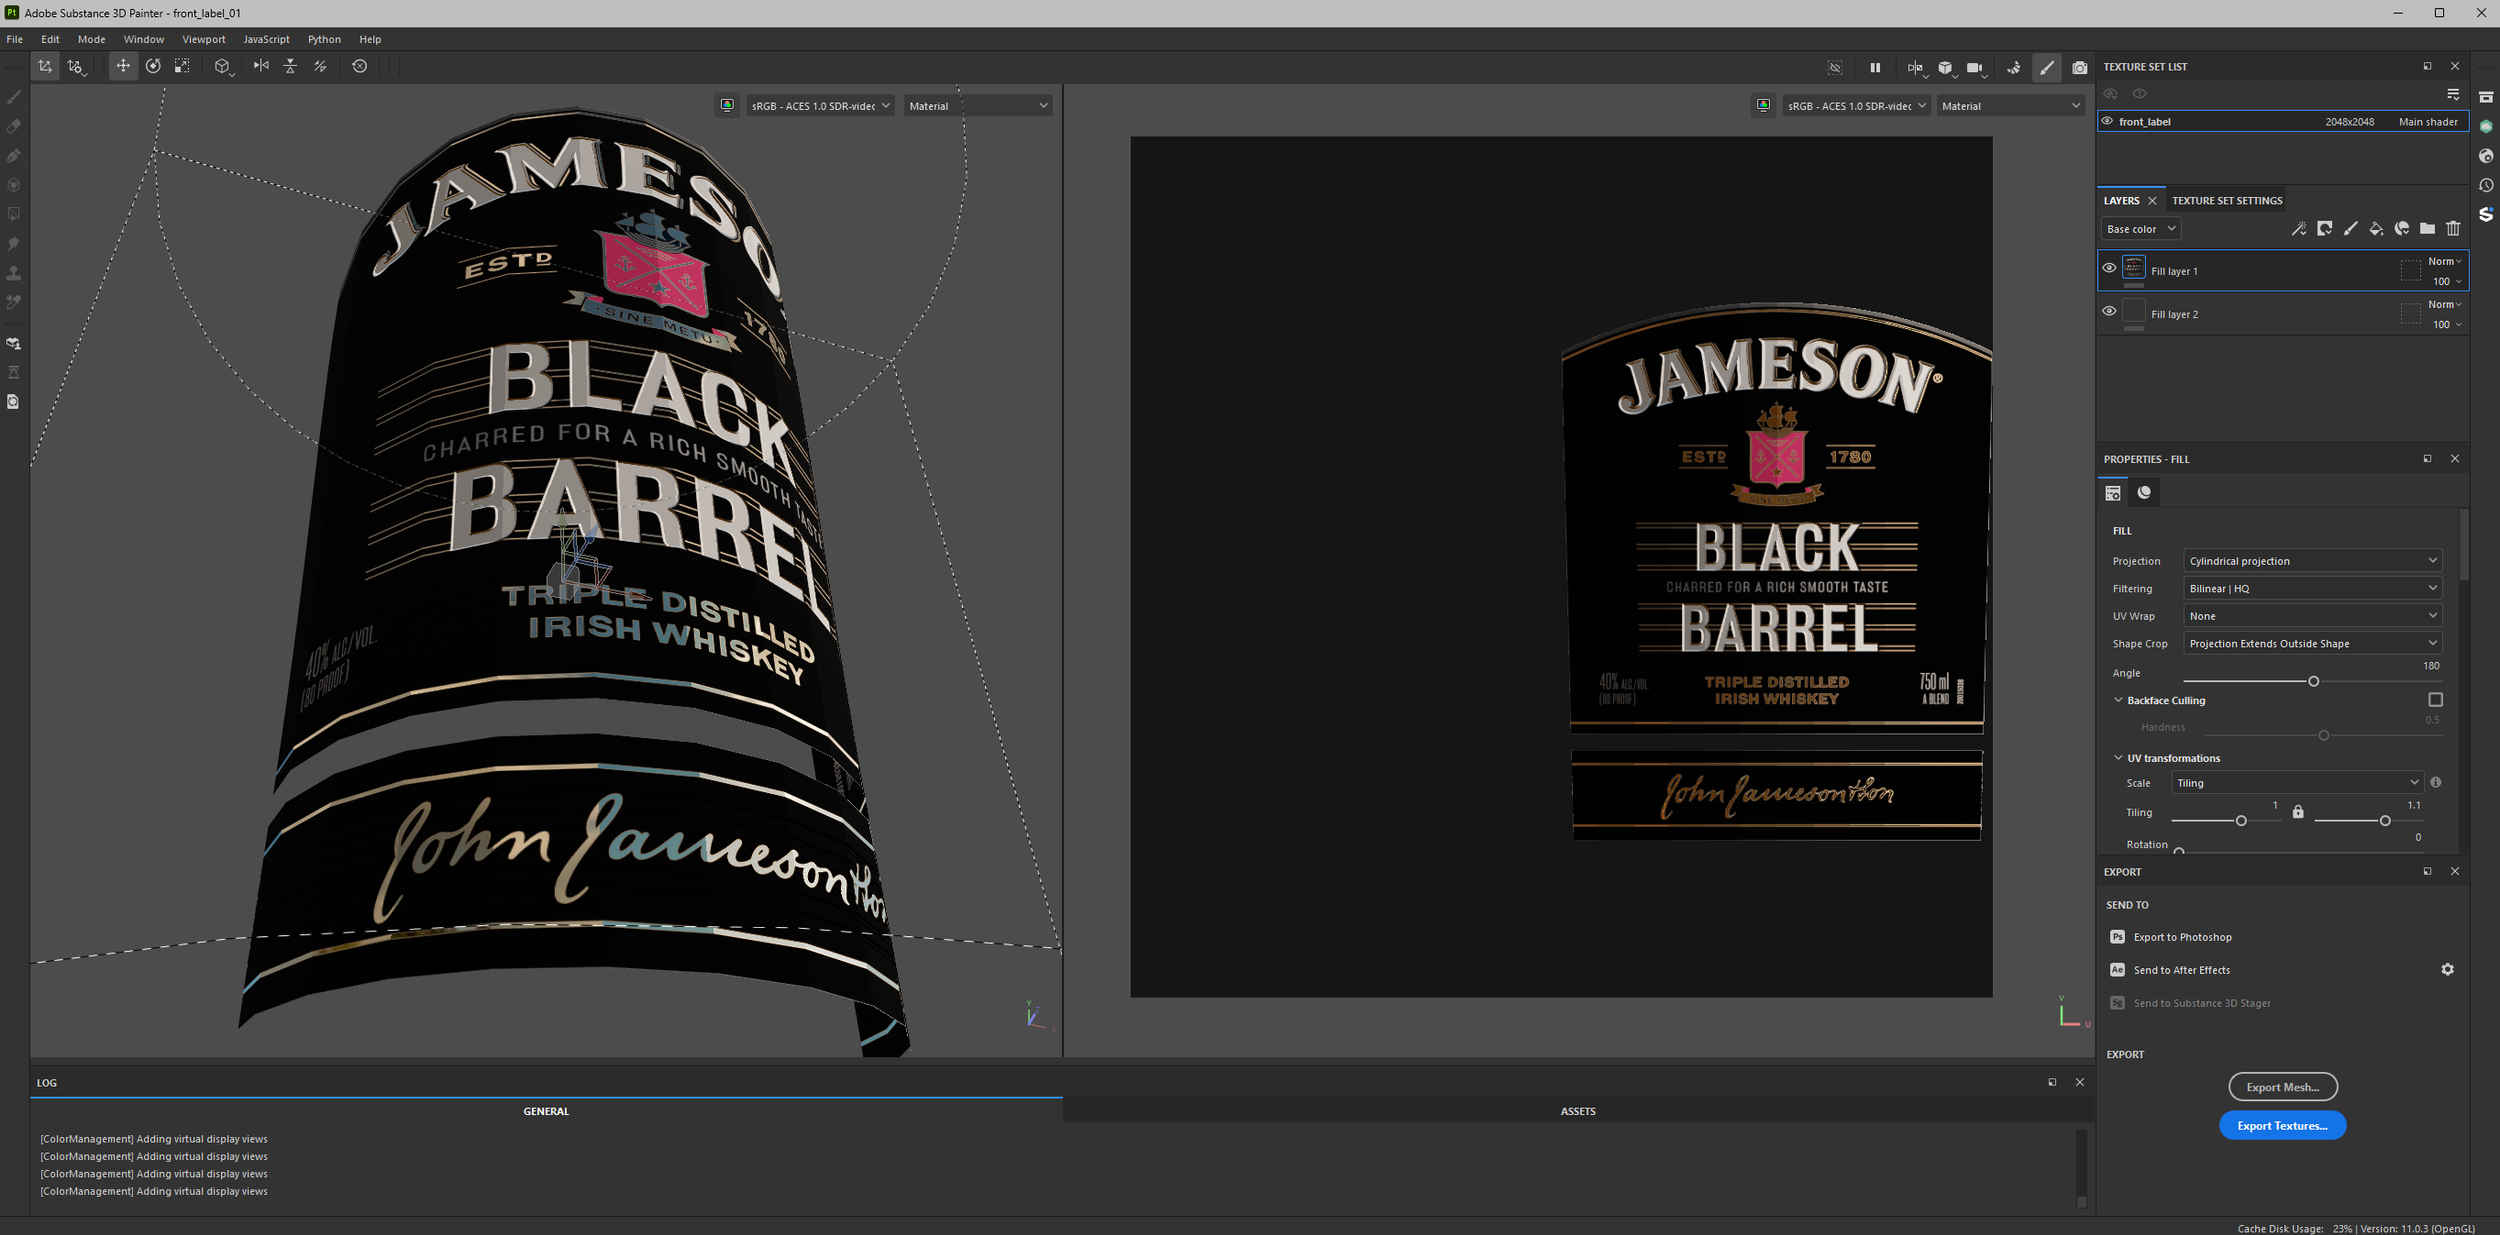Switch to the Assets tab in the log panel
Viewport: 2500px width, 1235px height.
tap(1578, 1111)
